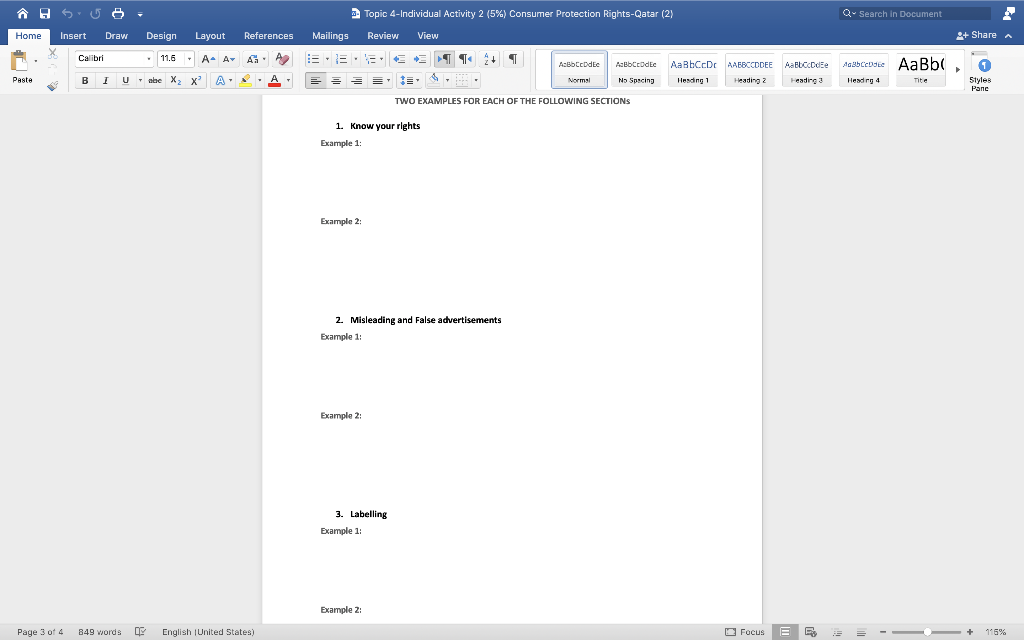The image size is (1024, 640).
Task: Apply subscript formatting
Action: (176, 80)
